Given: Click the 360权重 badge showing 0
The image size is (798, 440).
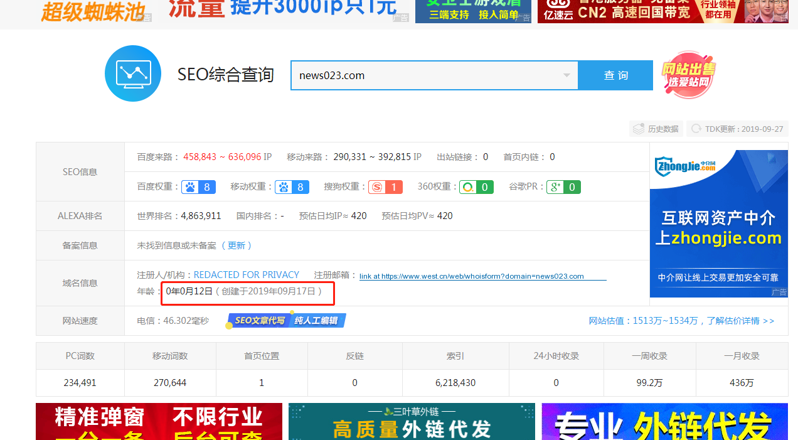Looking at the screenshot, I should point(476,187).
